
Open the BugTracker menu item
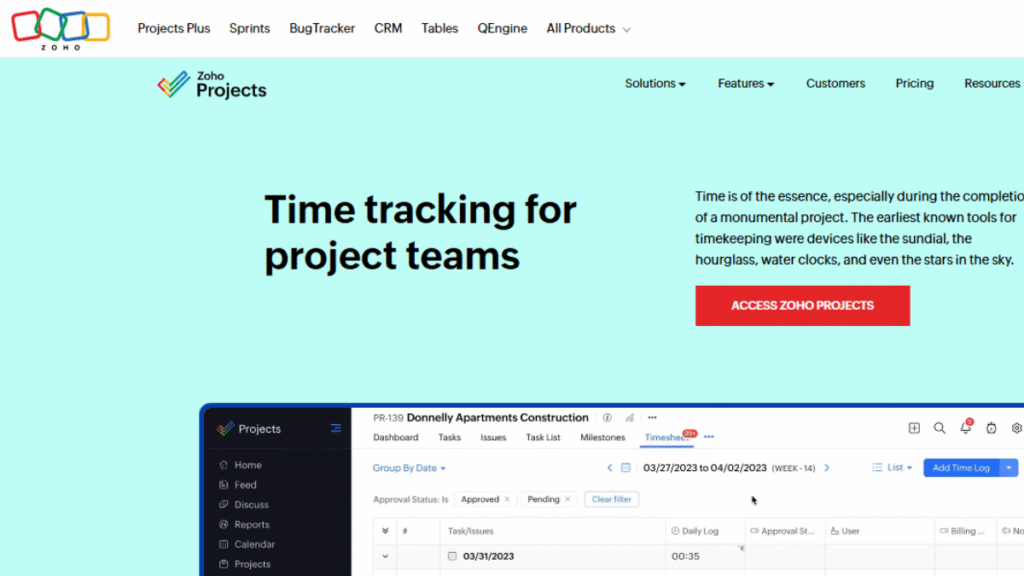[x=321, y=28]
